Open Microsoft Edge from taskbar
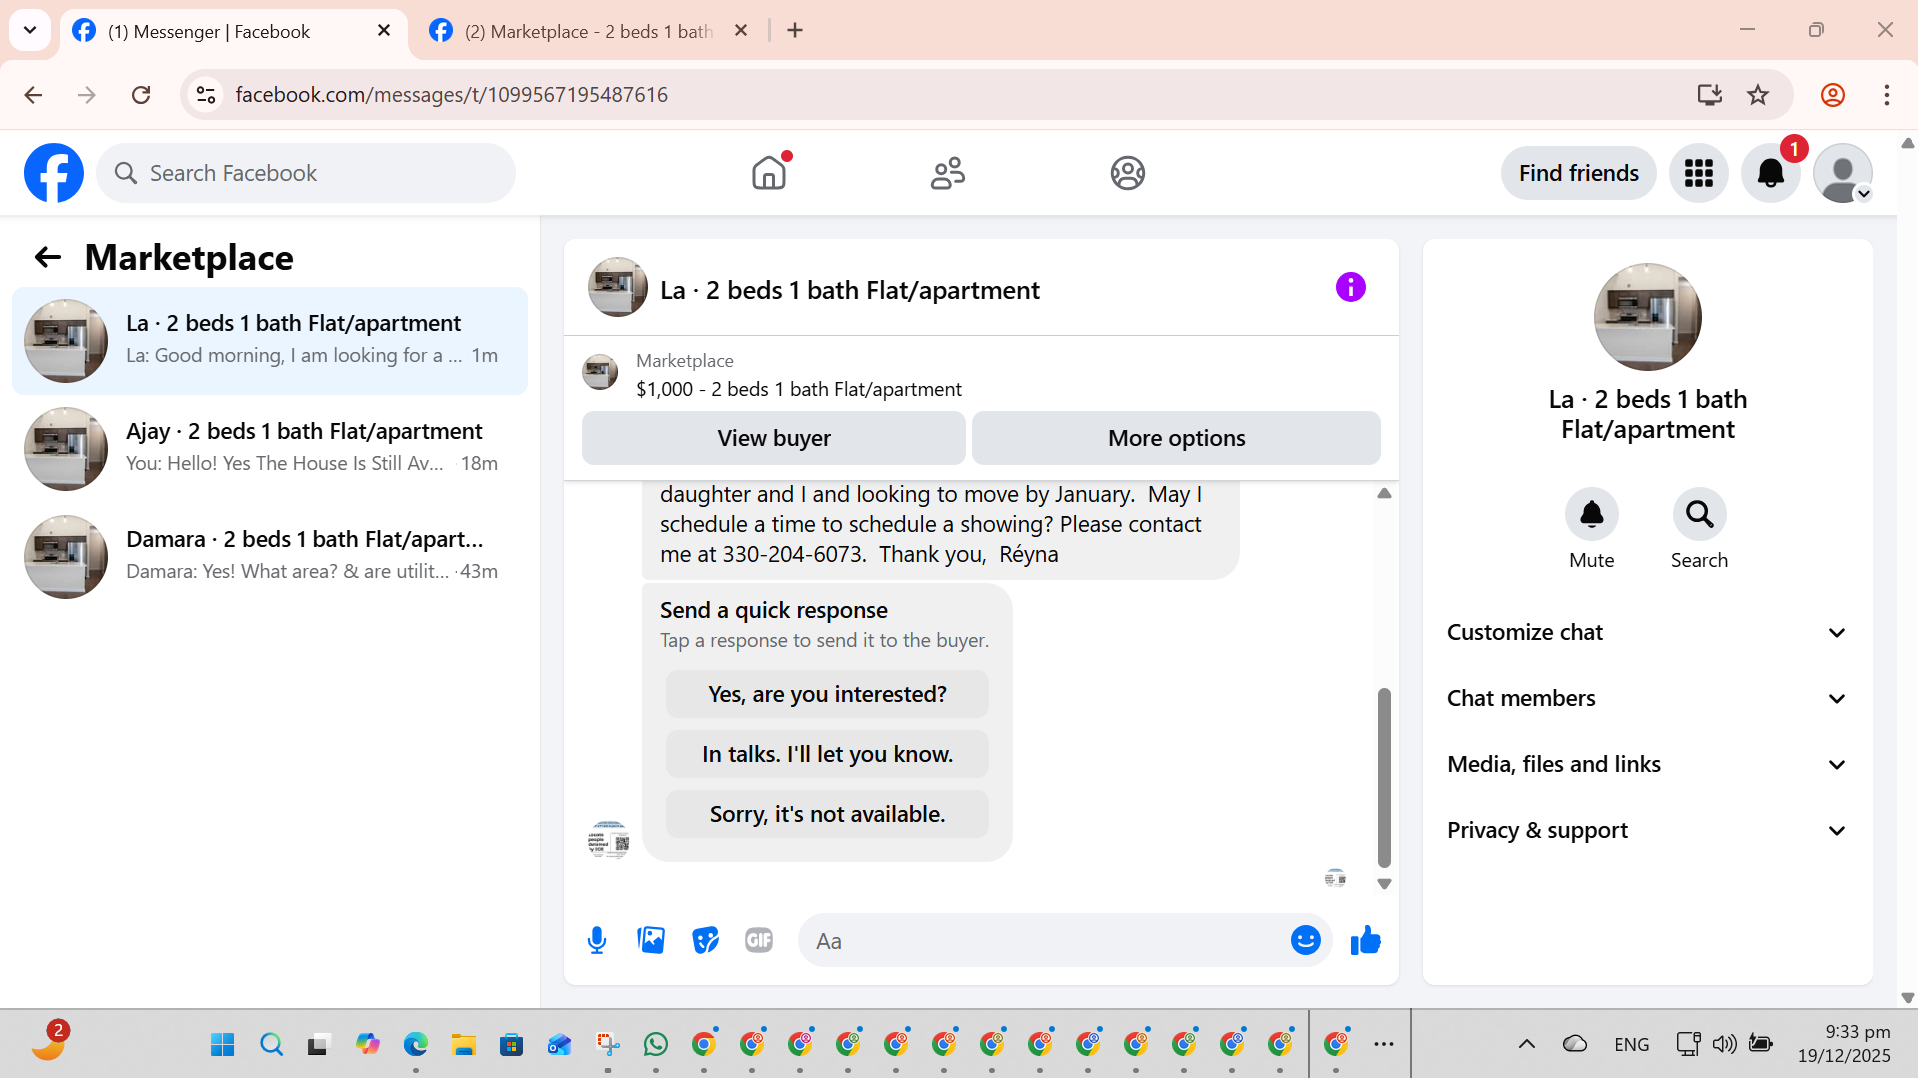This screenshot has height=1078, width=1918. [x=415, y=1044]
